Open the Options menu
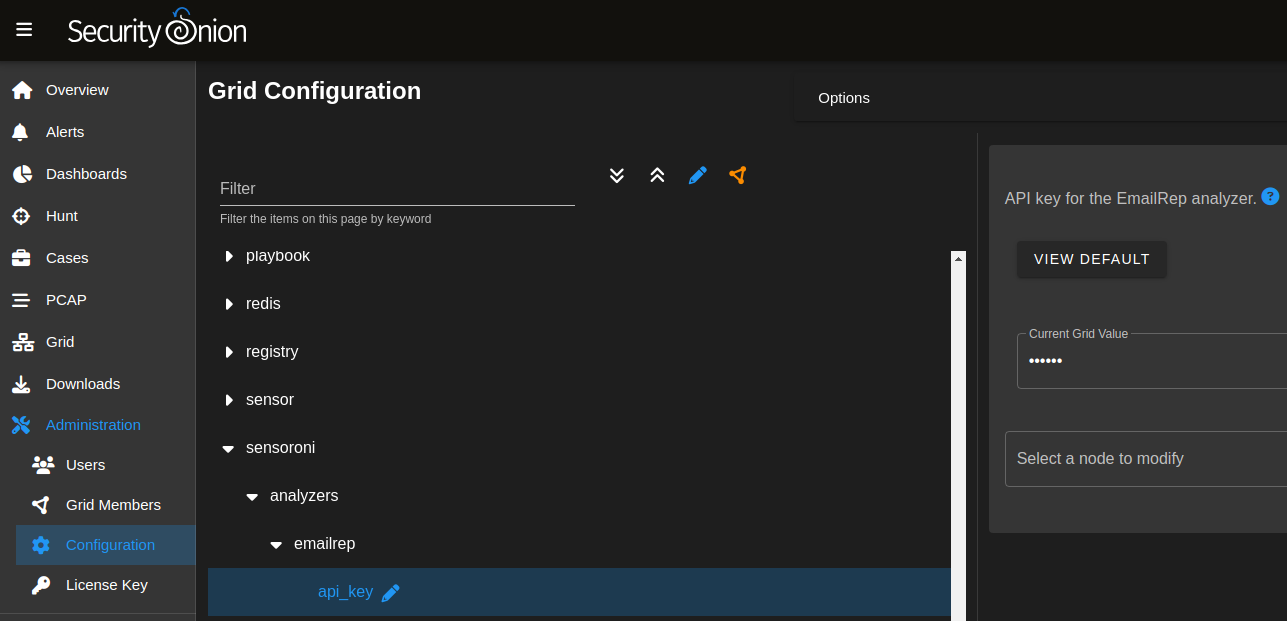Screen dimensions: 1287x621 tap(843, 97)
